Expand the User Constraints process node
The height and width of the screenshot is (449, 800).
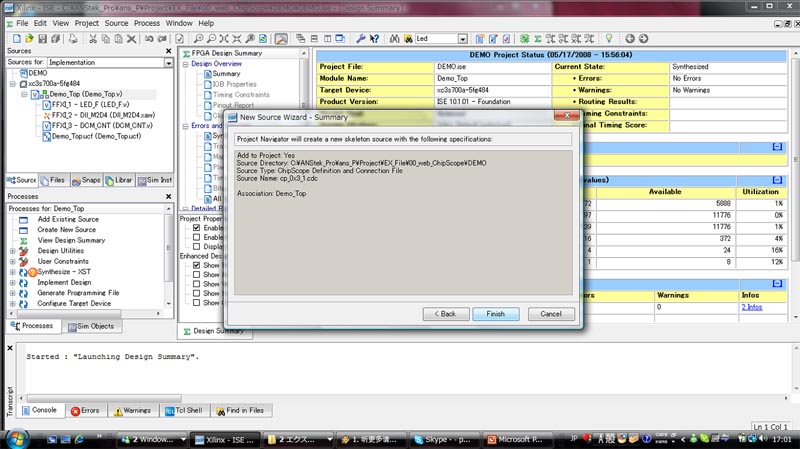[x=13, y=262]
